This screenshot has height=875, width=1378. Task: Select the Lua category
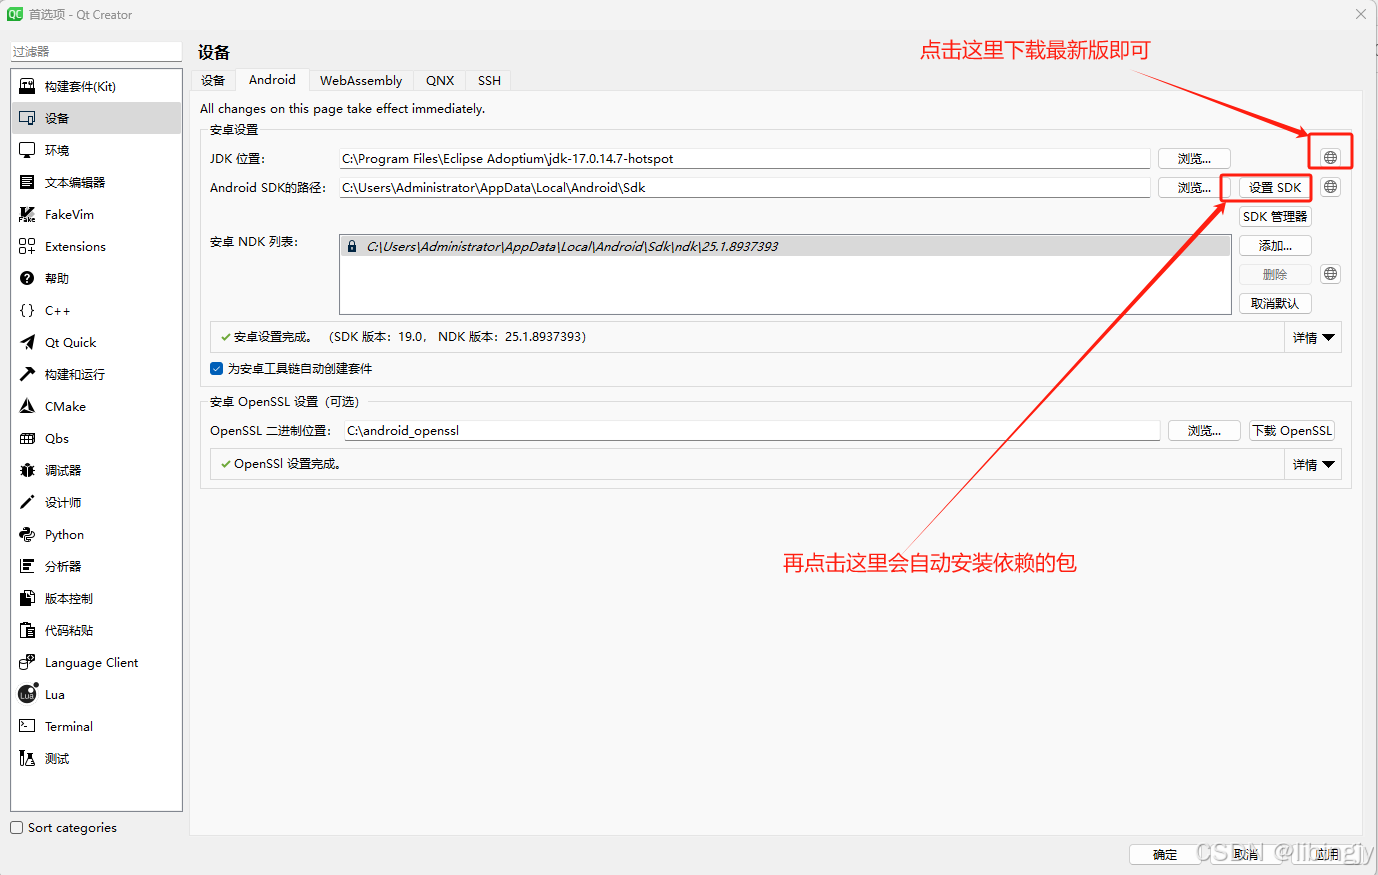tap(96, 694)
